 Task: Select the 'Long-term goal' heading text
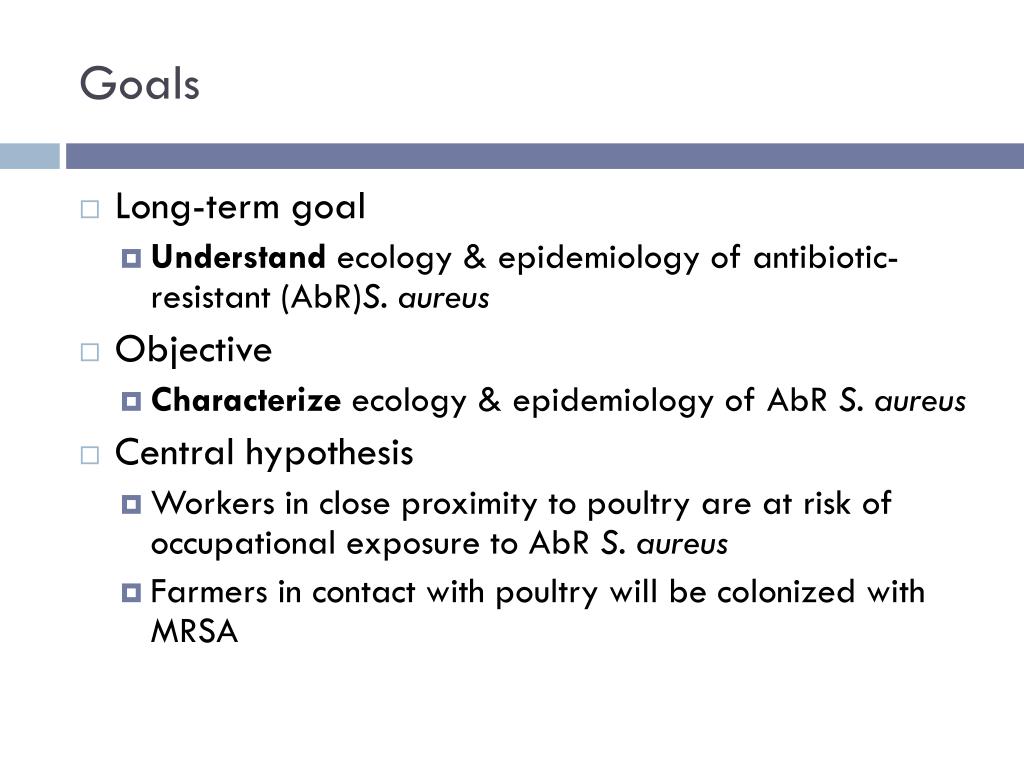pyautogui.click(x=240, y=208)
